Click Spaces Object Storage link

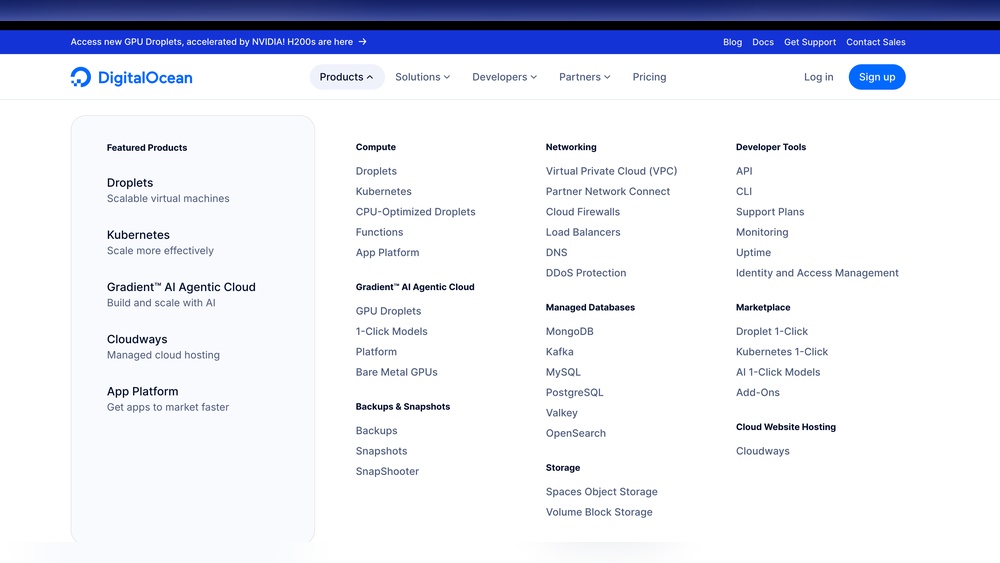tap(601, 492)
